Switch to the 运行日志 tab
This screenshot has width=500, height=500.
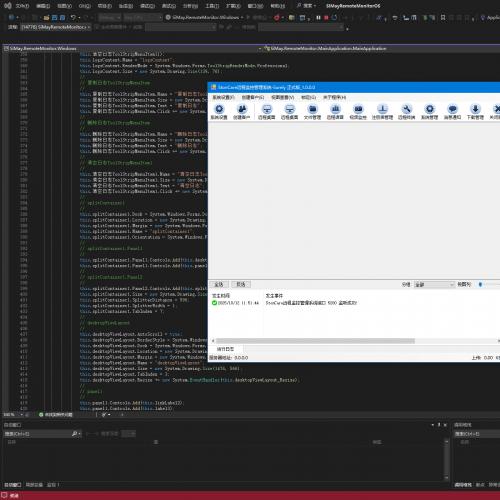[x=225, y=349]
